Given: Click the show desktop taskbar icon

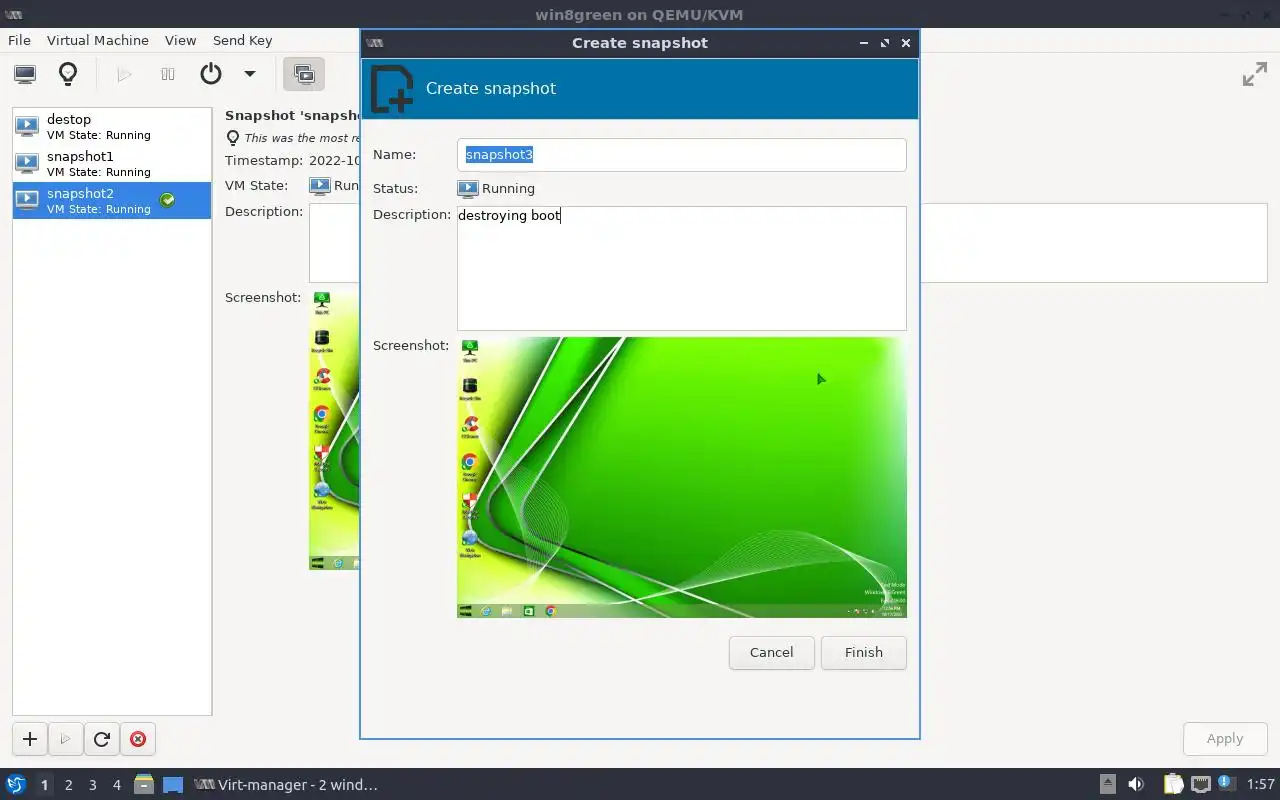Looking at the screenshot, I should (x=173, y=785).
